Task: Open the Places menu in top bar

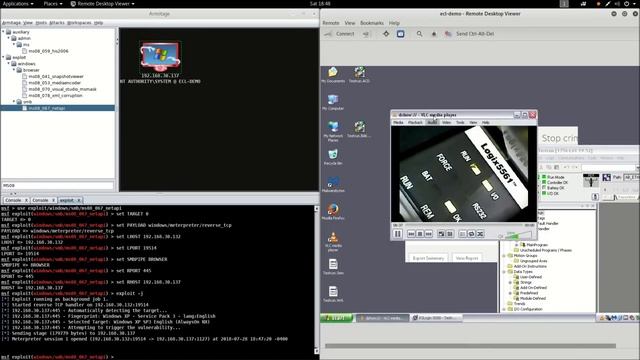Action: click(x=53, y=4)
